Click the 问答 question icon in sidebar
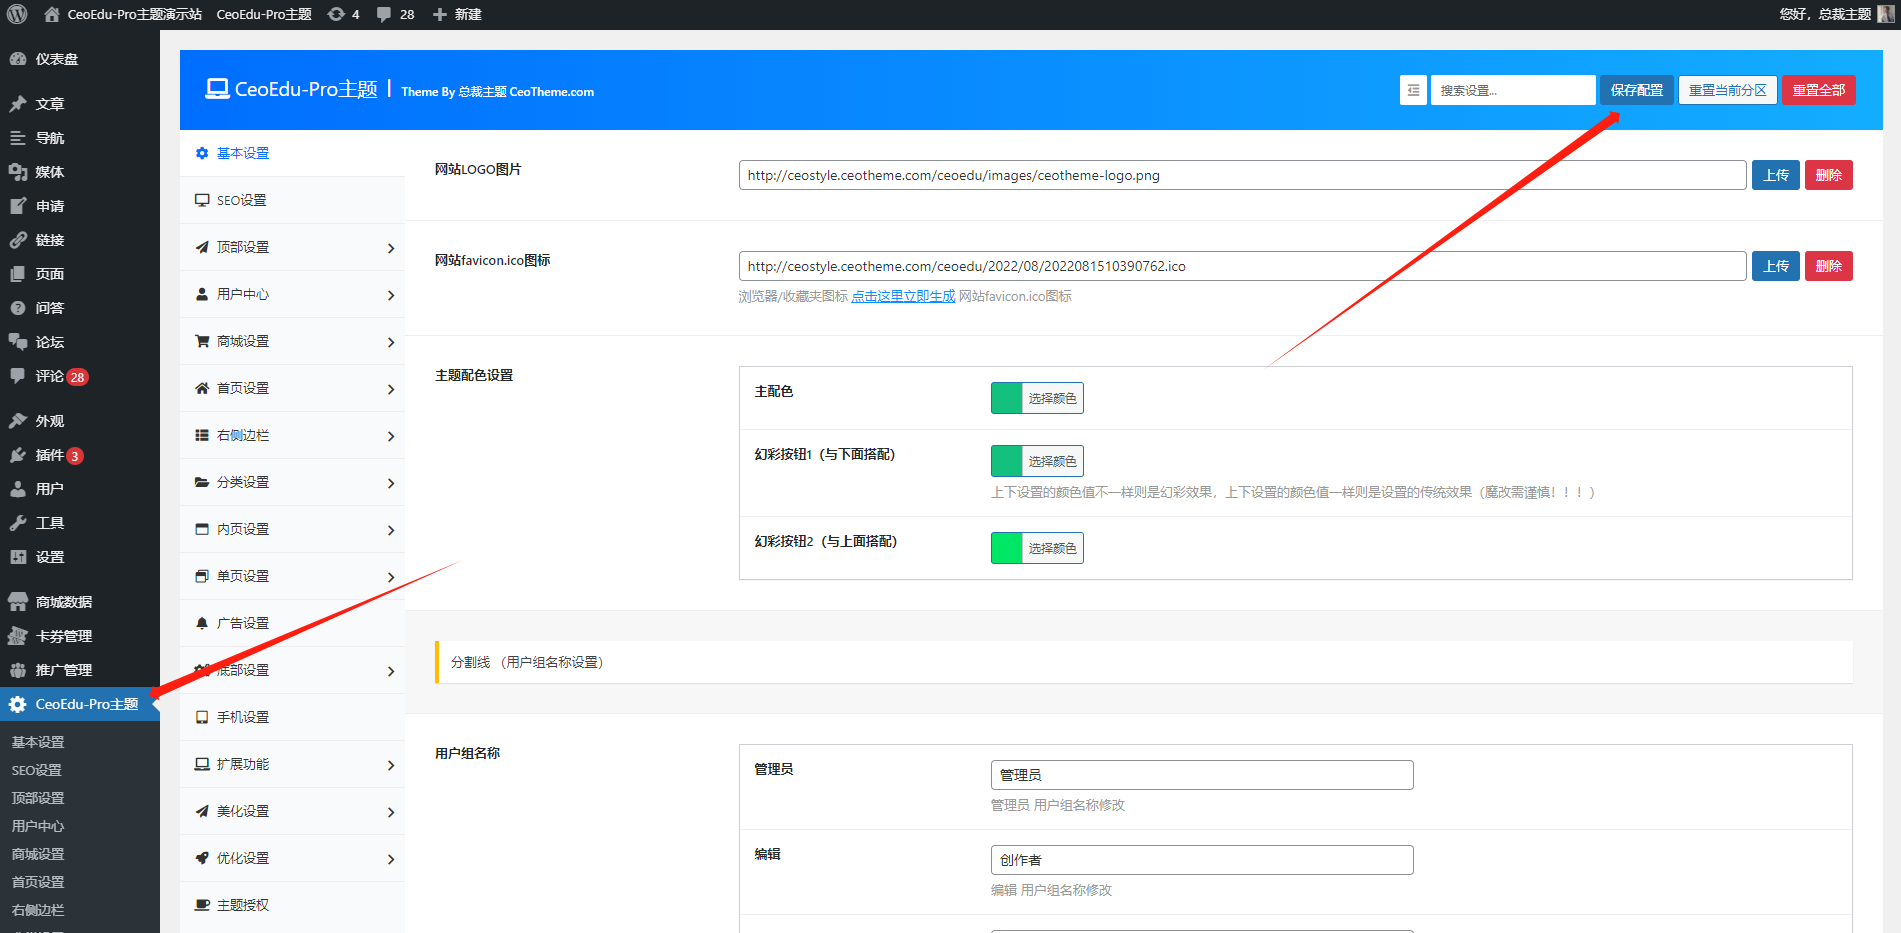Screen dimensions: 1901x933 tap(18, 308)
